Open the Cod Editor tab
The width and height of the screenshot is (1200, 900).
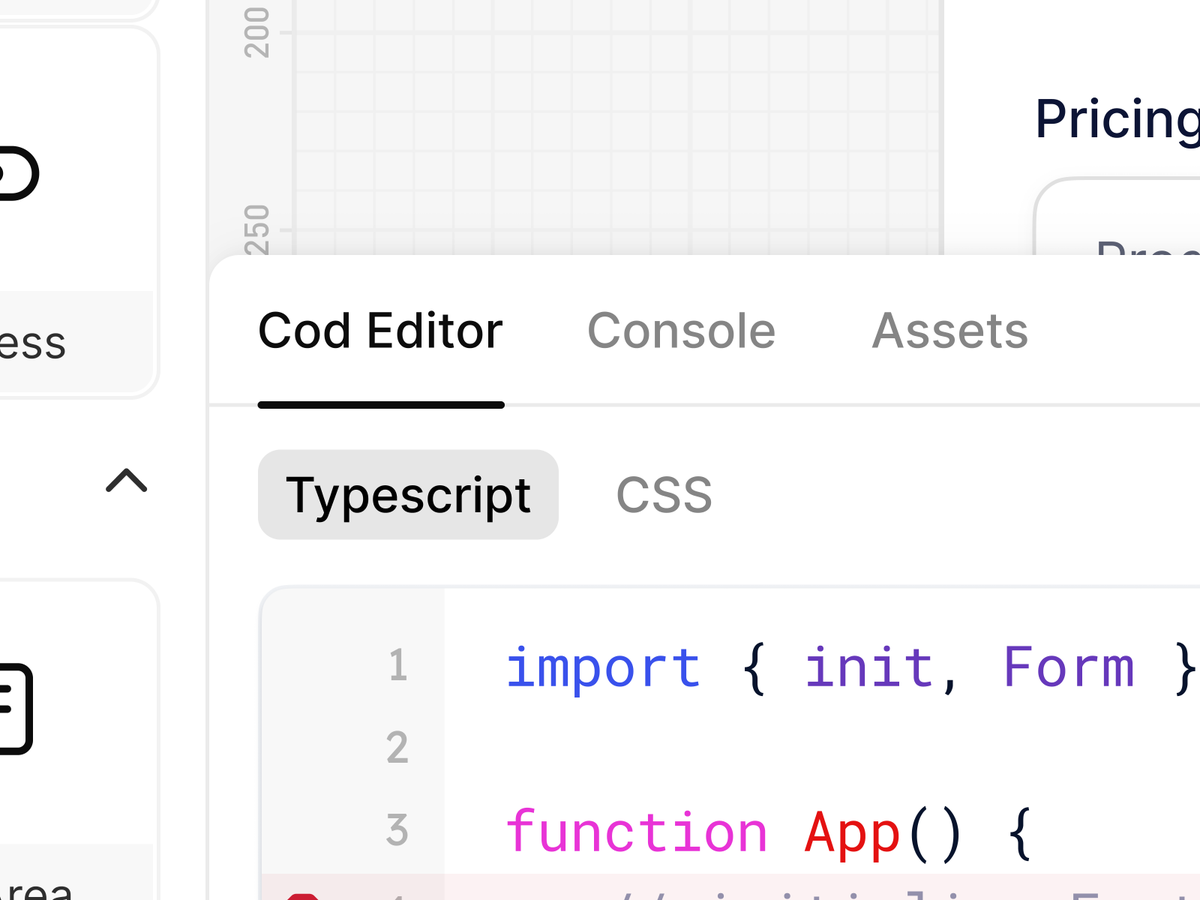coord(380,332)
